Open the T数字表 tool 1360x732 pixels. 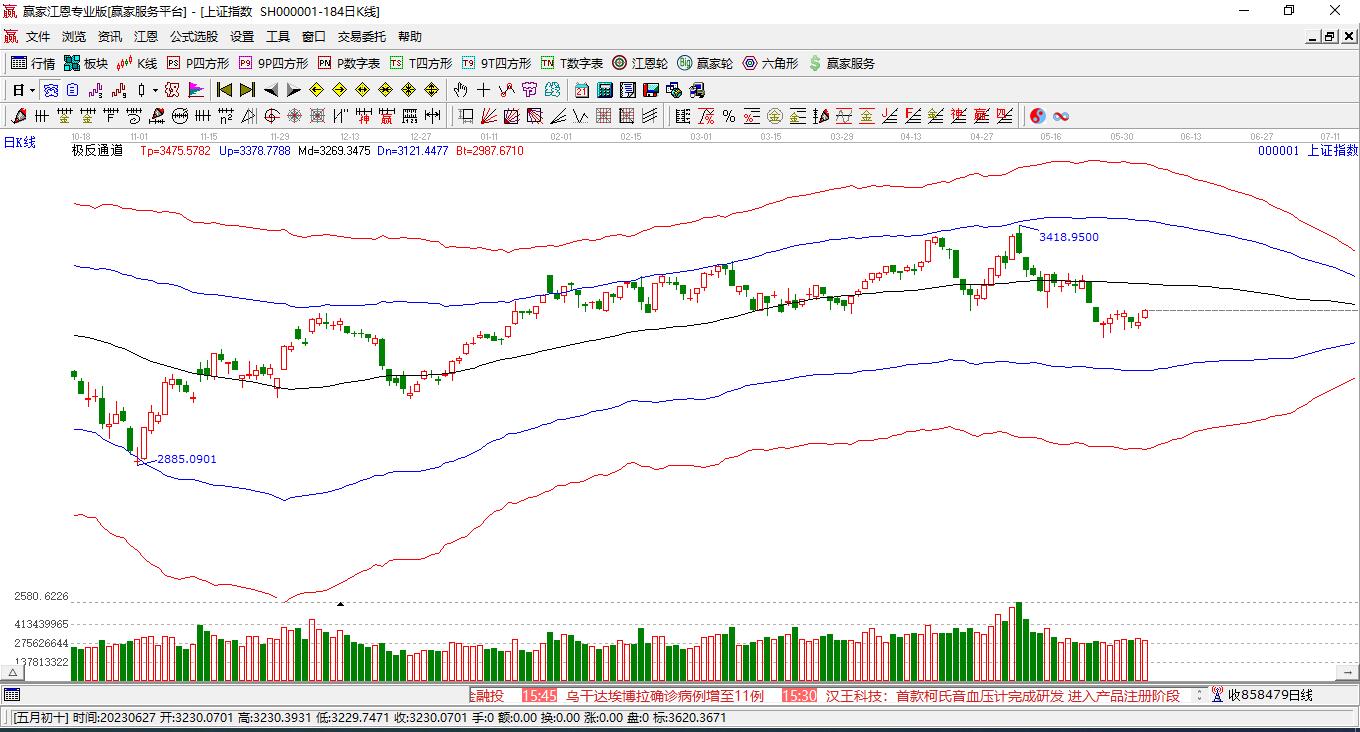tap(572, 63)
